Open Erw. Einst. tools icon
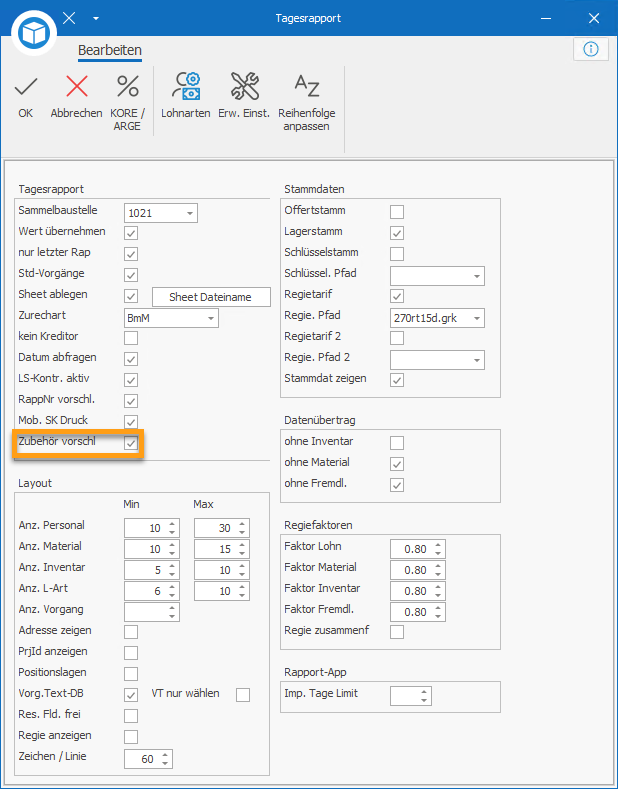618x789 pixels. click(245, 86)
